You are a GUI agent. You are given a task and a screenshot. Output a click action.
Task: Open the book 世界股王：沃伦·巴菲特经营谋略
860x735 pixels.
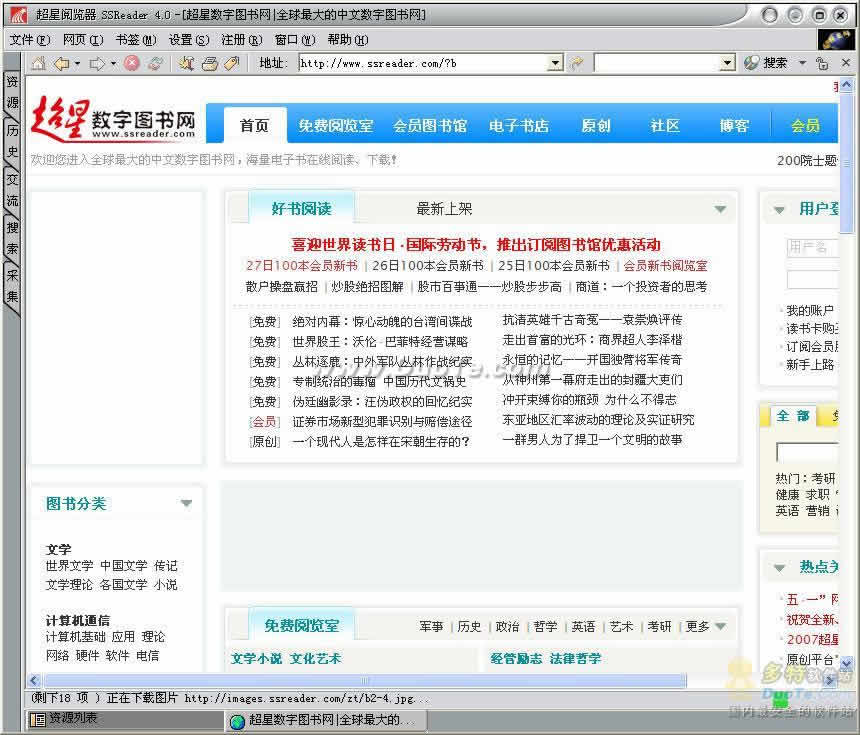tap(380, 341)
